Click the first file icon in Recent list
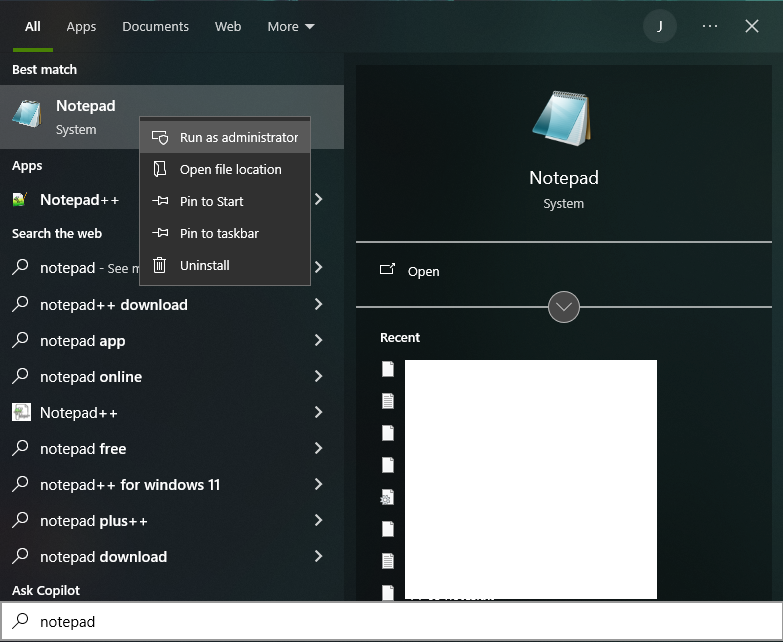This screenshot has width=783, height=642. [388, 369]
